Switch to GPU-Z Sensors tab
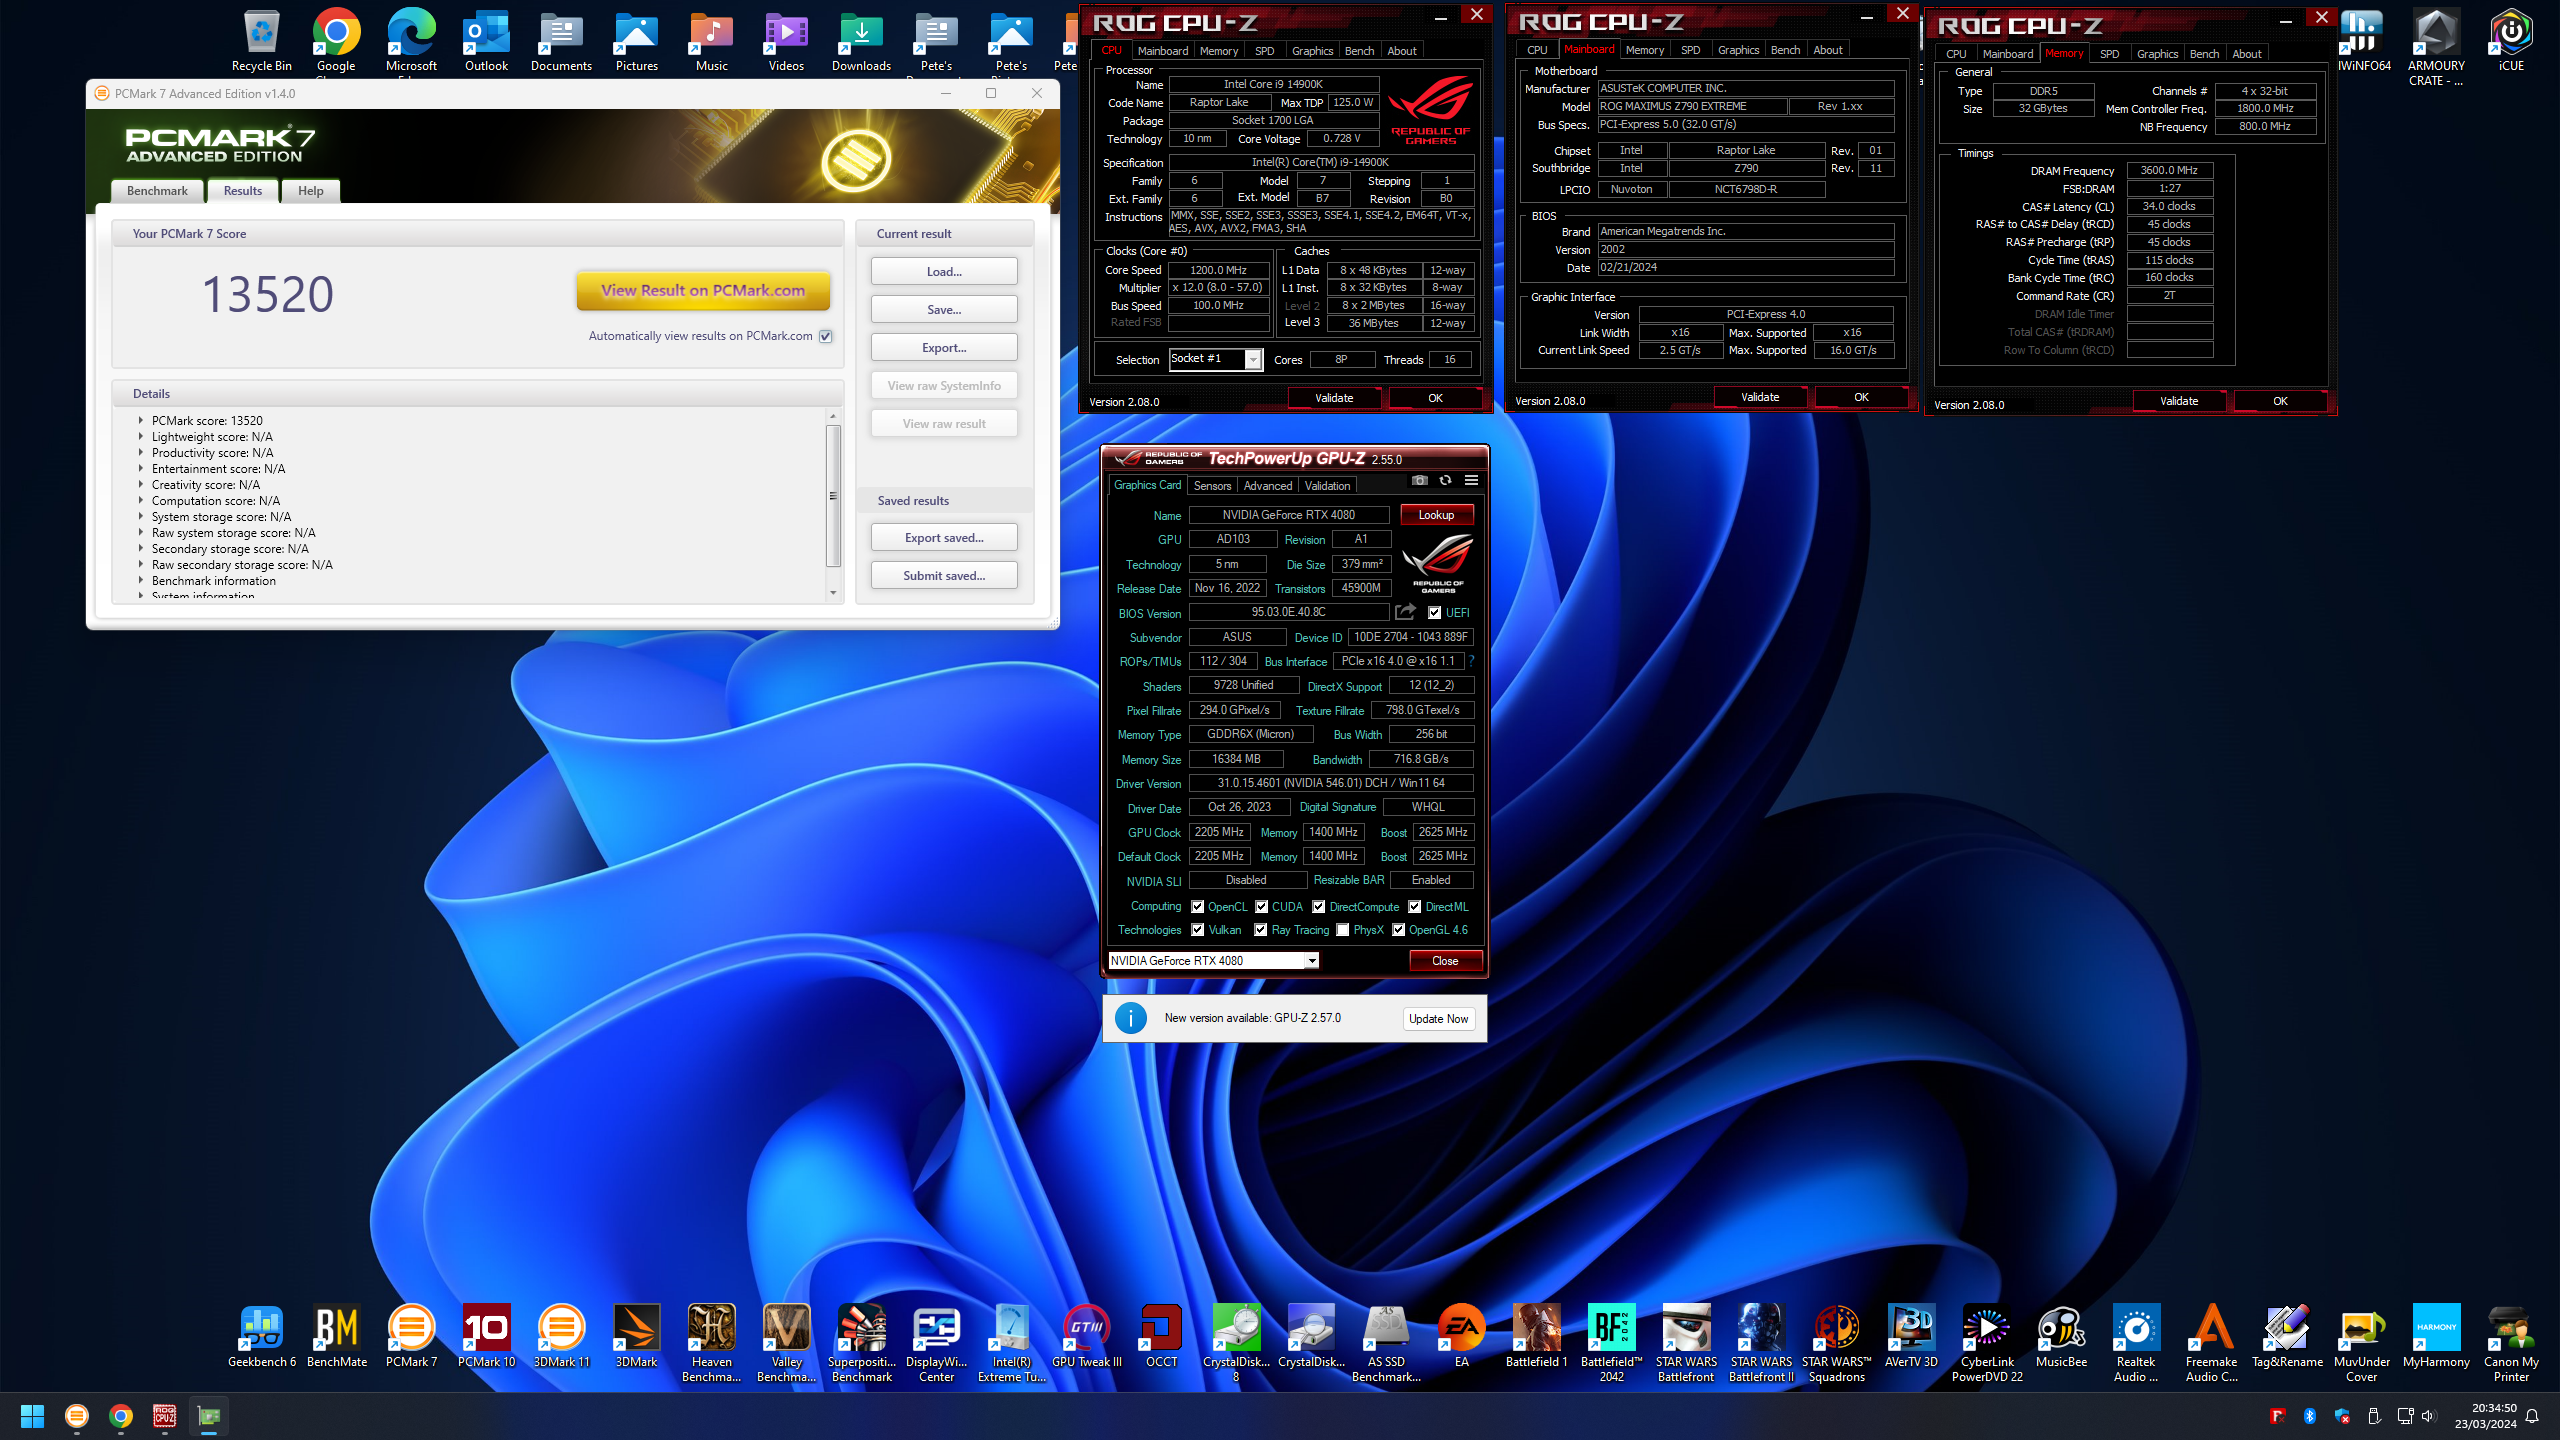 (1212, 486)
